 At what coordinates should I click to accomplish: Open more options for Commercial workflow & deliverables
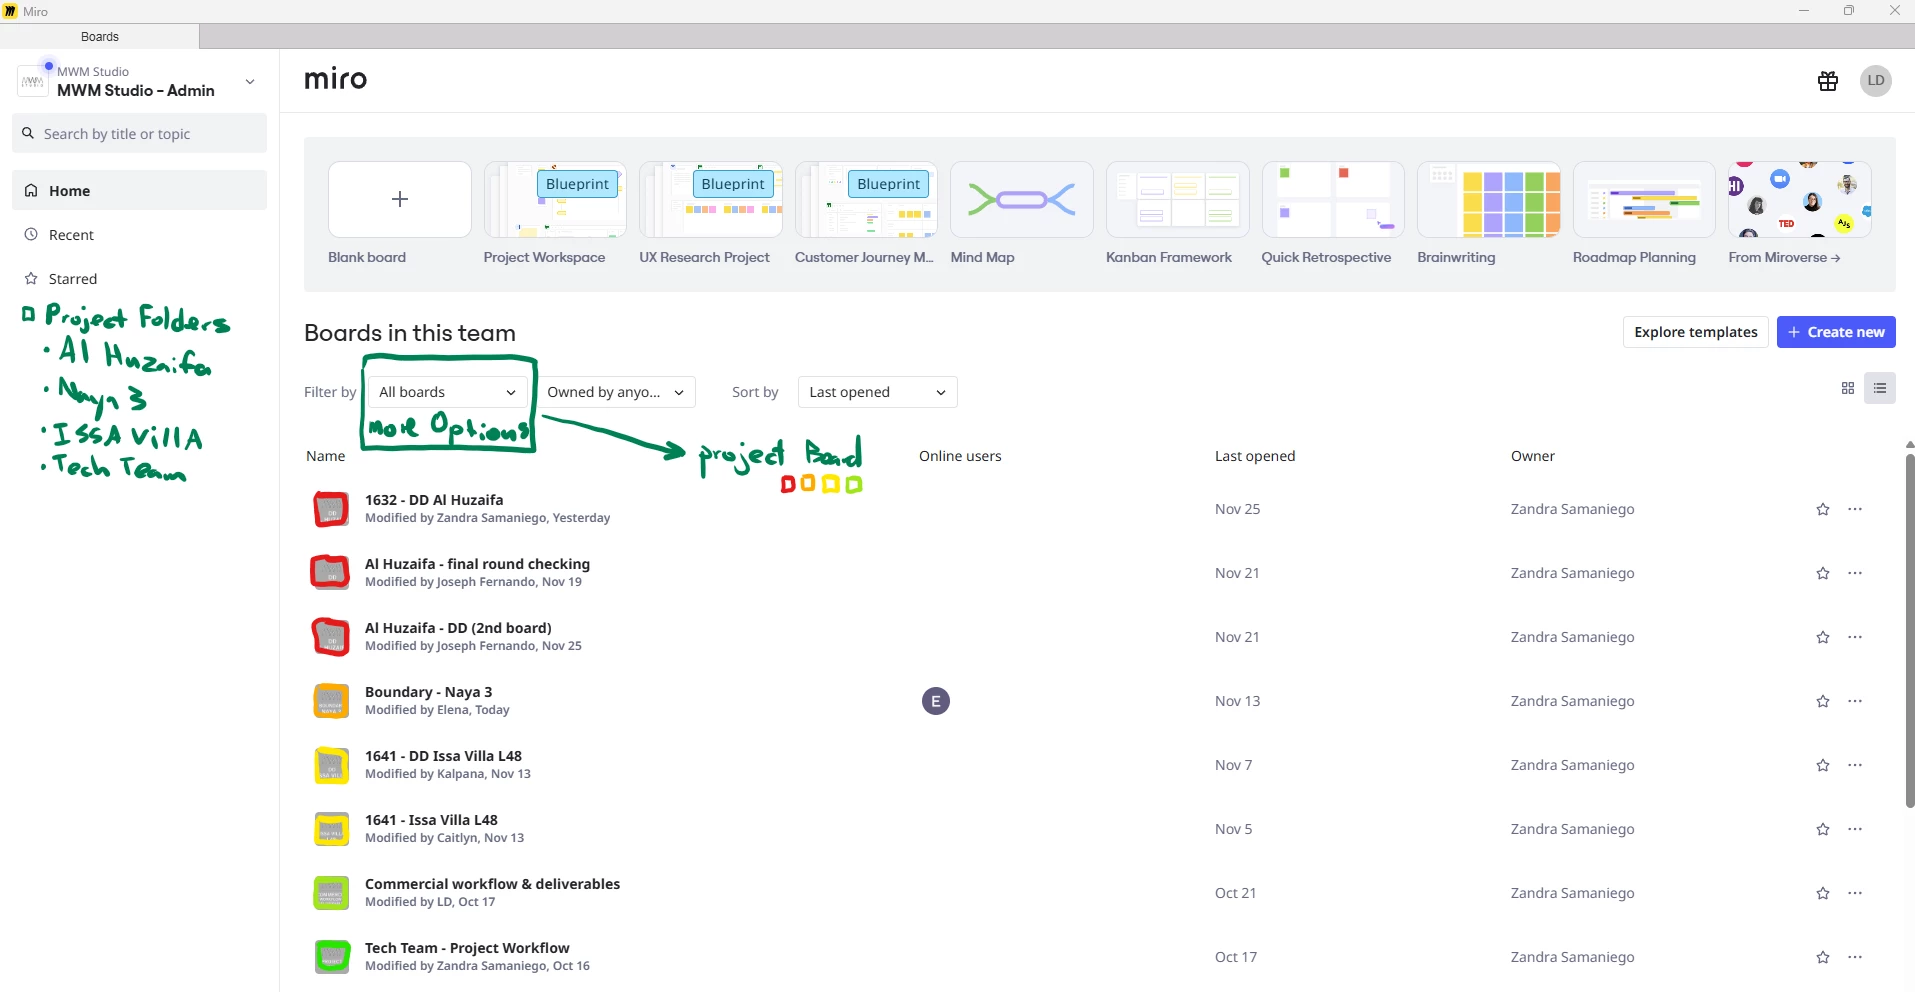coord(1855,893)
